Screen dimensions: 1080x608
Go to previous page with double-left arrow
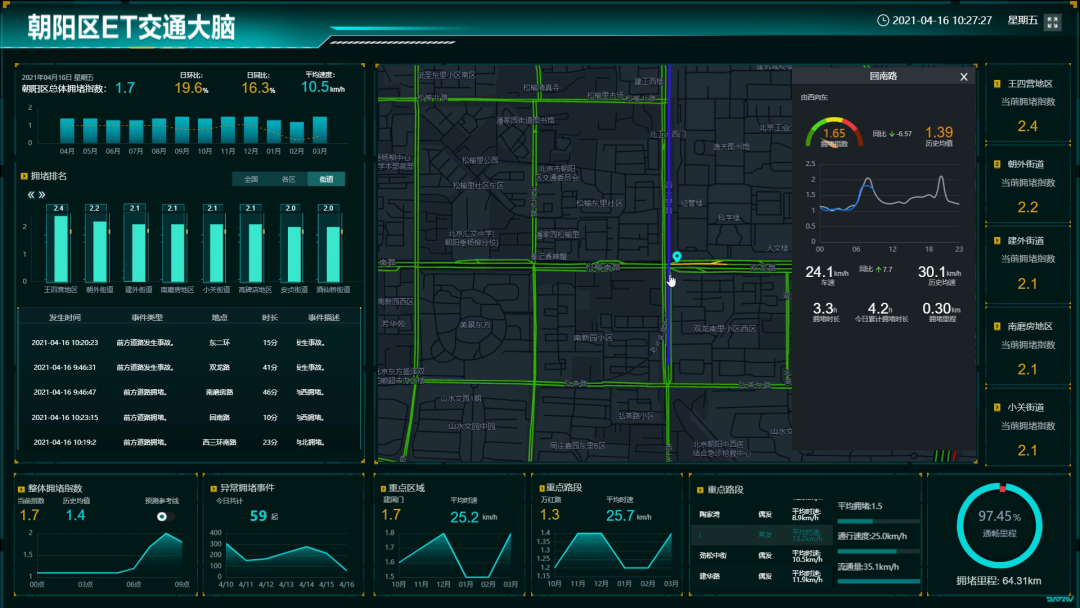click(31, 195)
